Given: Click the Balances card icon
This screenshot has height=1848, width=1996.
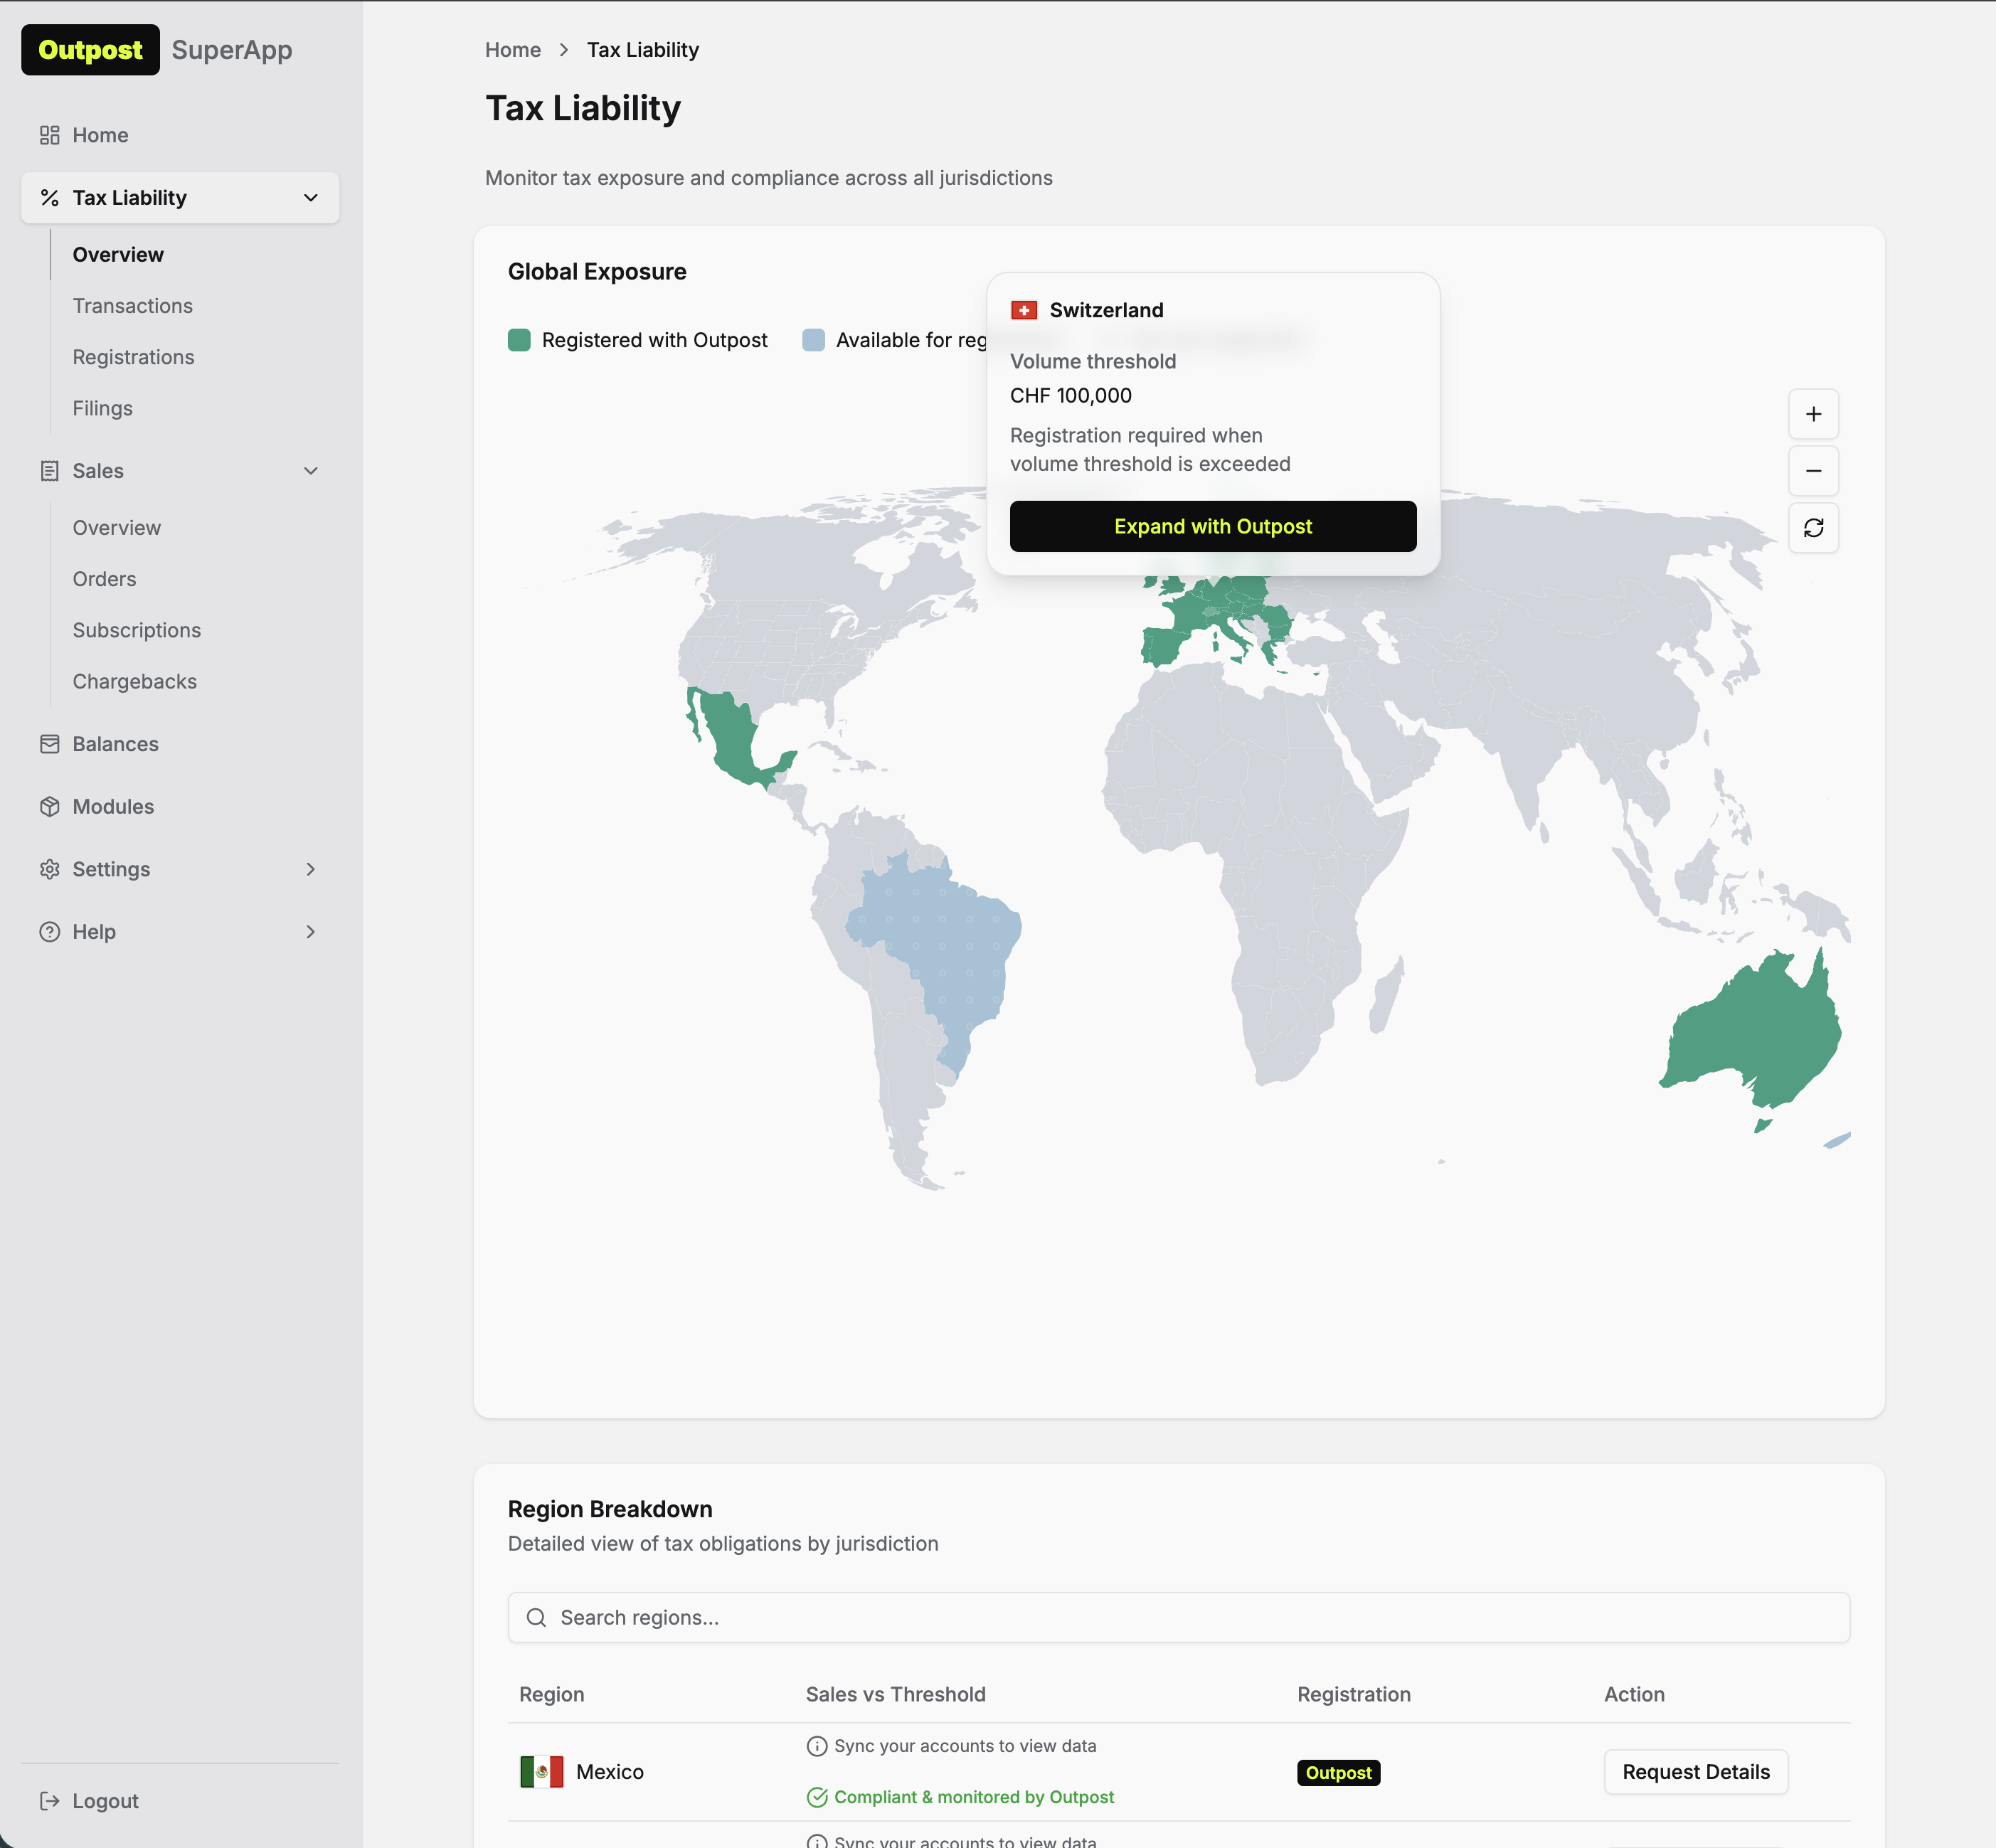Looking at the screenshot, I should pyautogui.click(x=49, y=744).
